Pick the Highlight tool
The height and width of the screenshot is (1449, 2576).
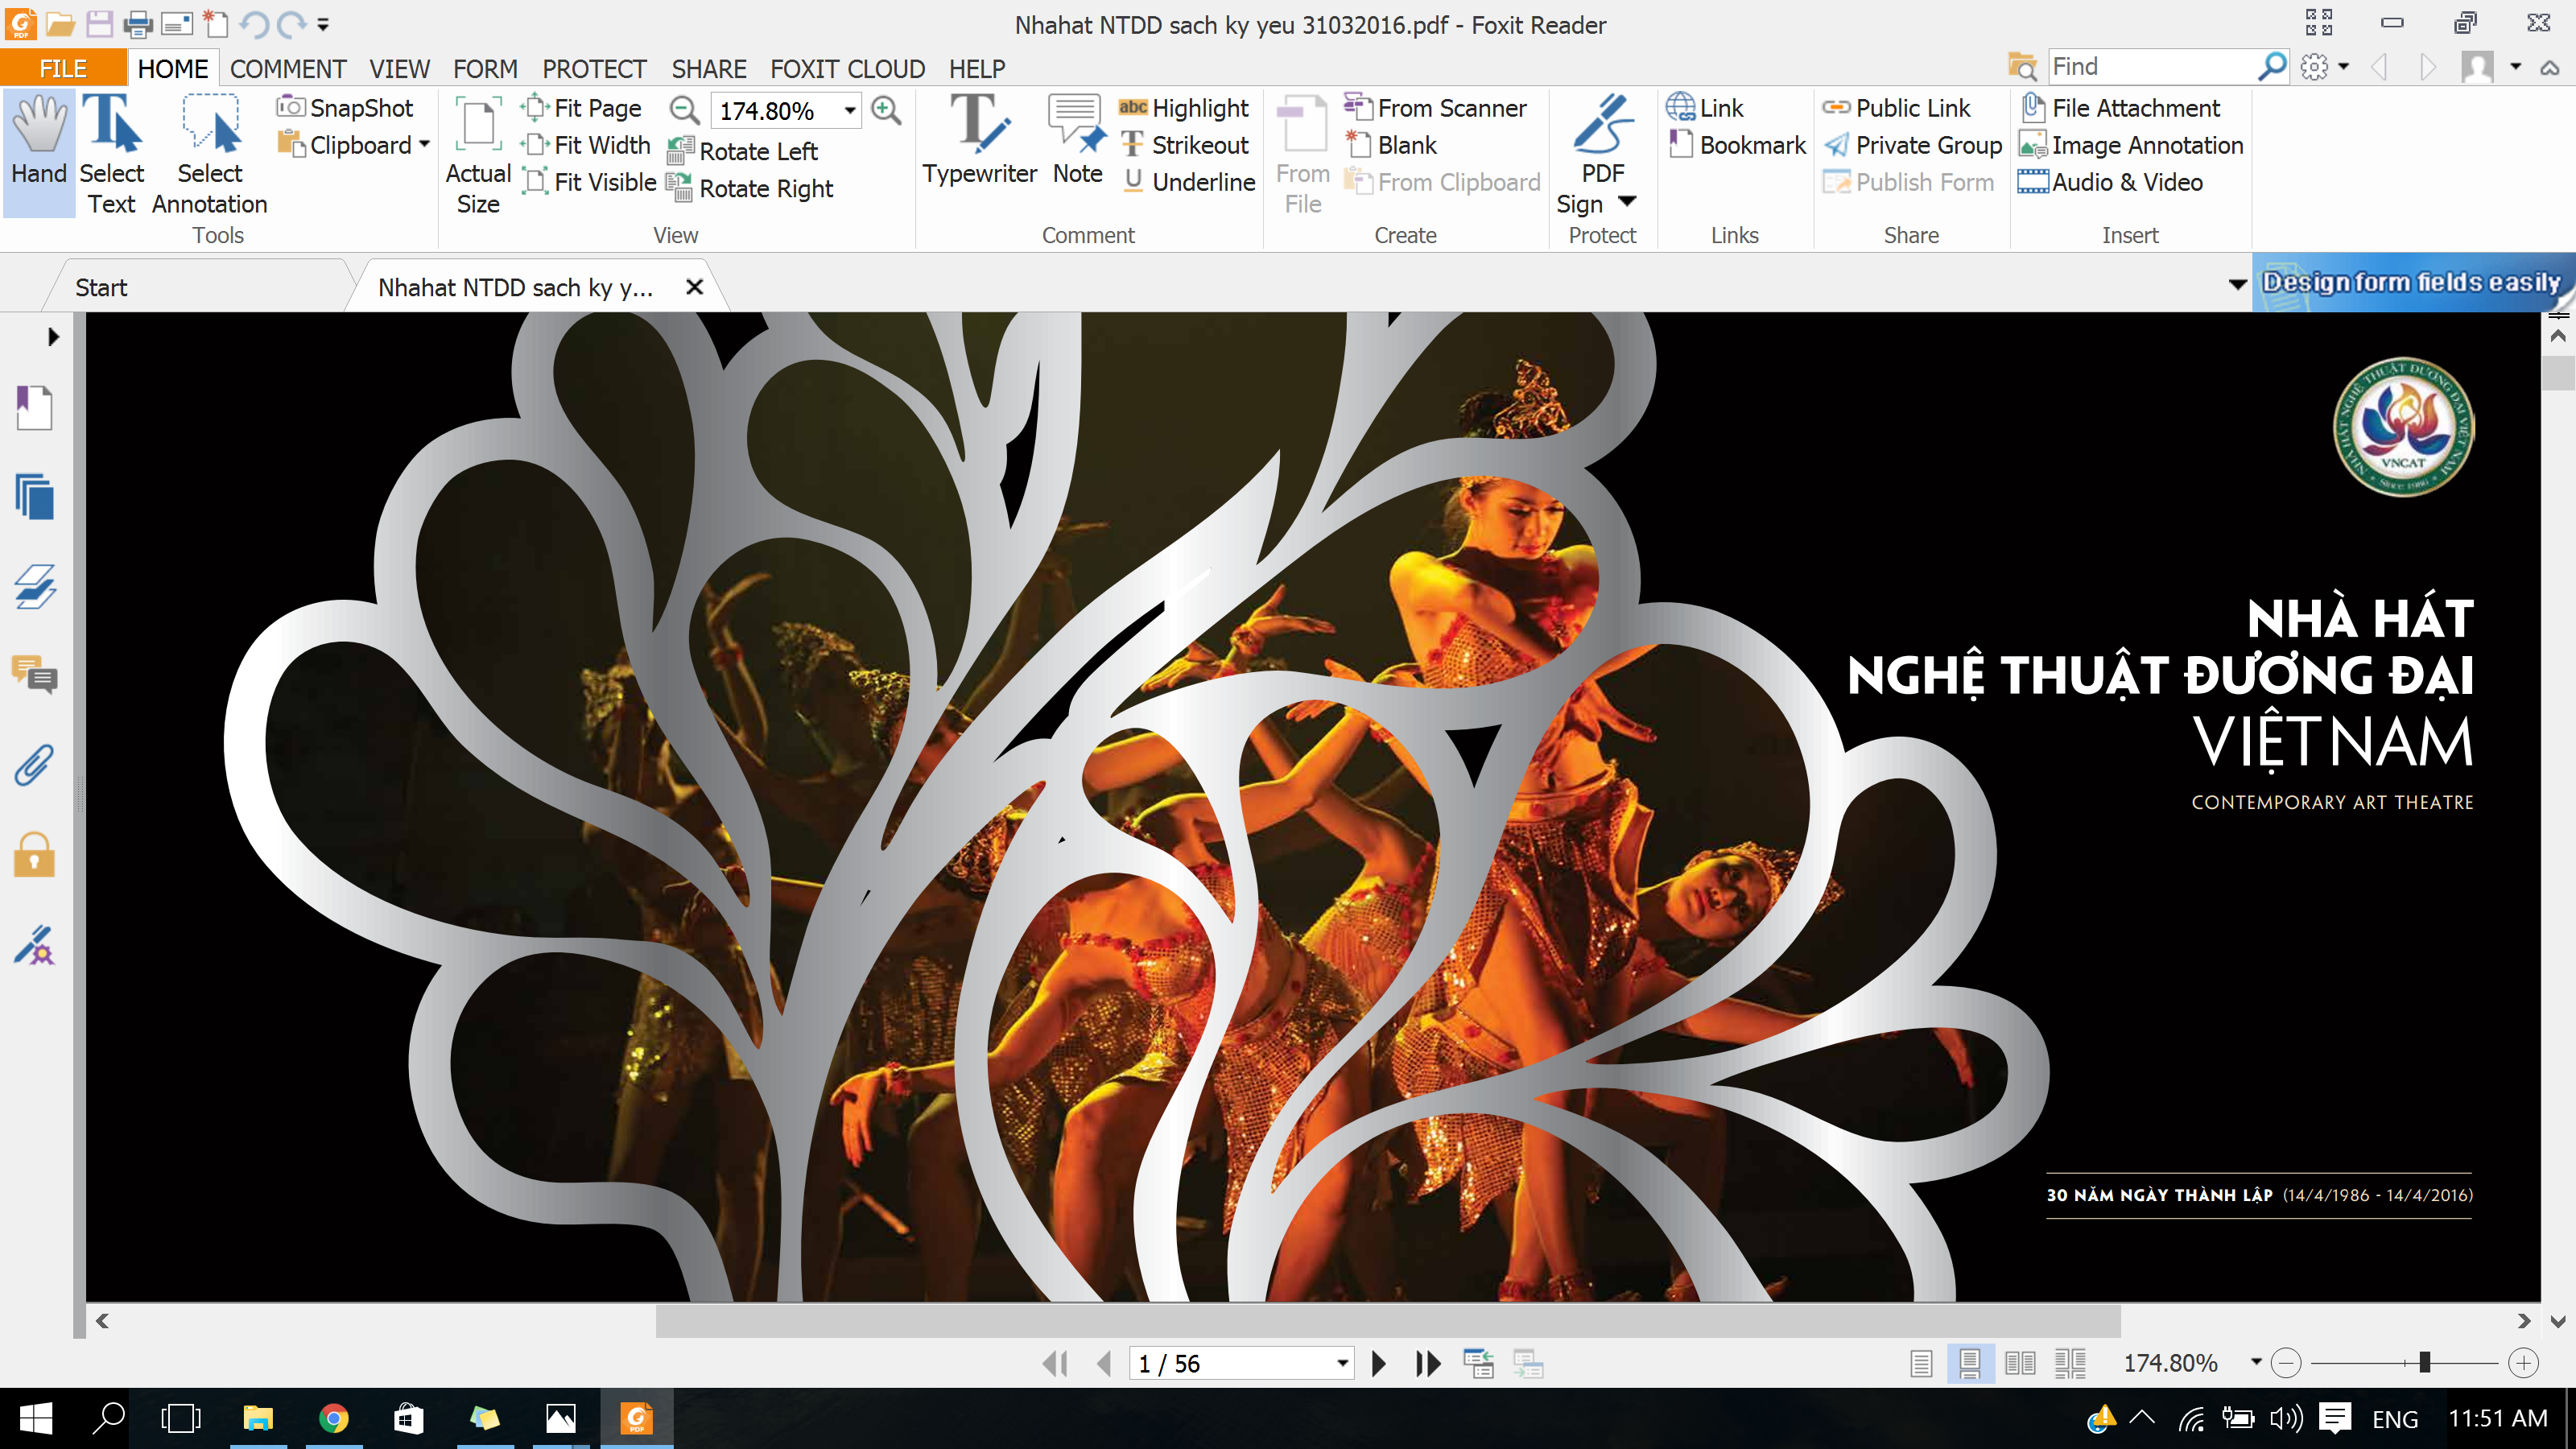pos(1184,107)
